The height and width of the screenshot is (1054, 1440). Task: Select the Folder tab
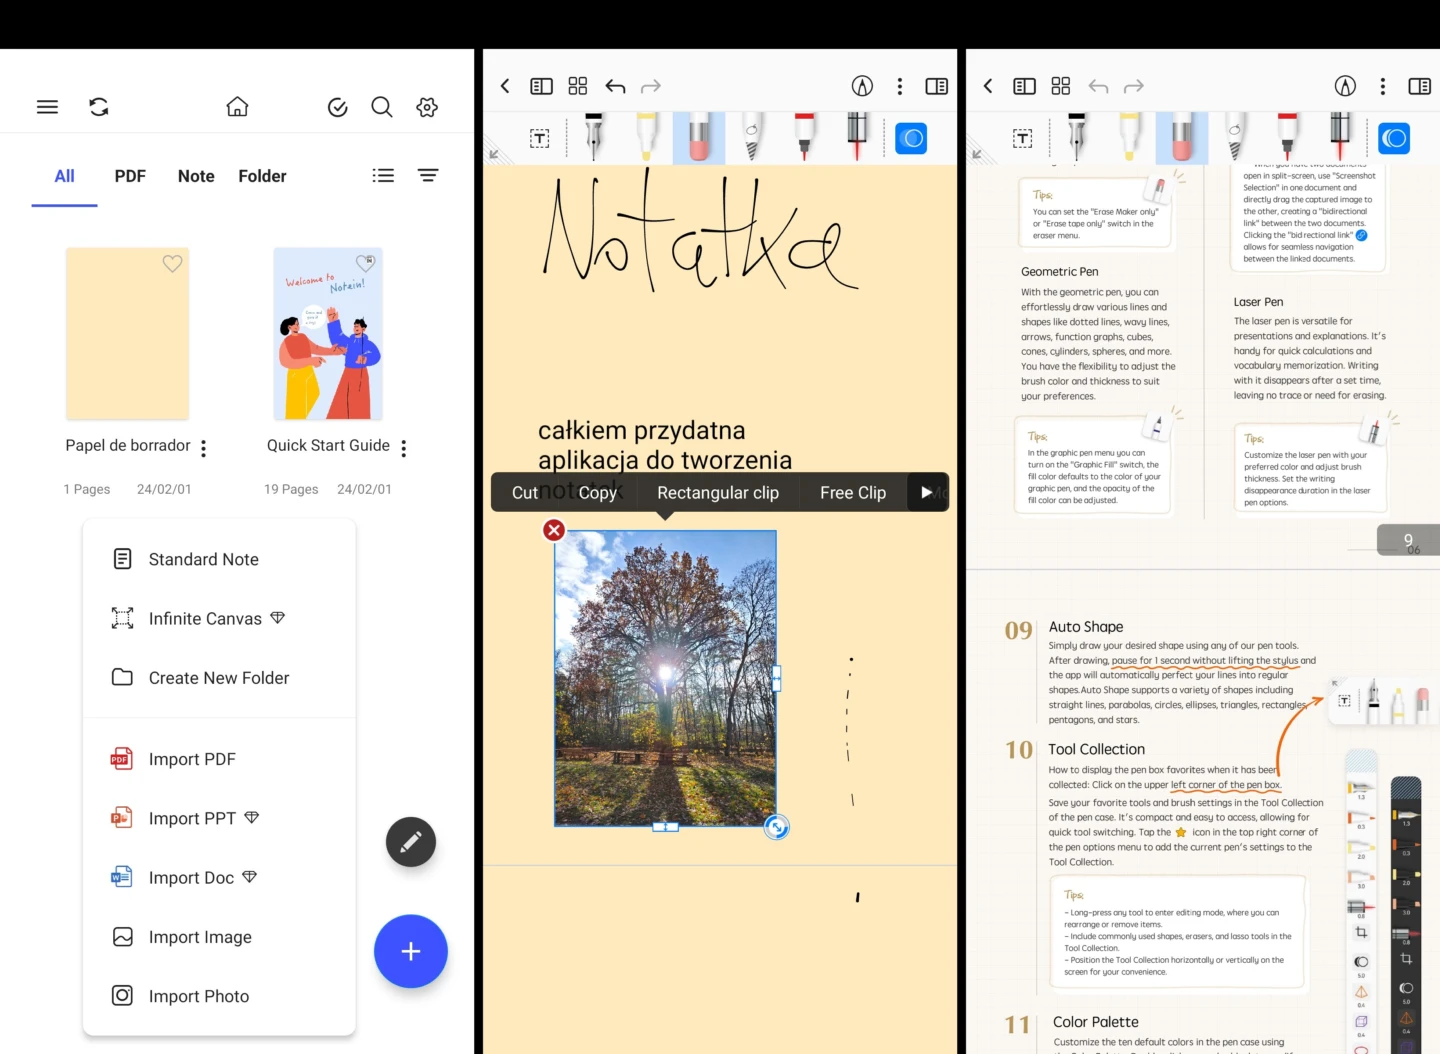pyautogui.click(x=262, y=176)
